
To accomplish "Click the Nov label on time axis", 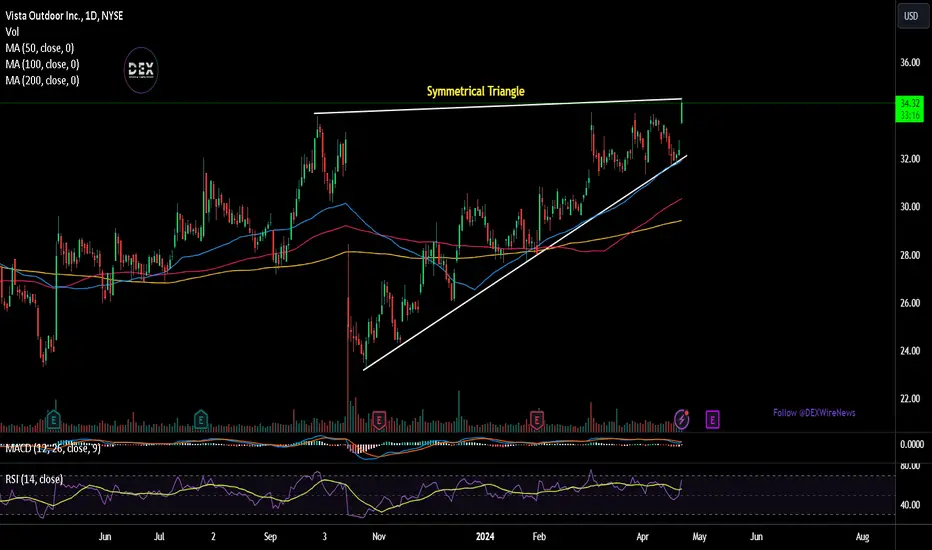I will coord(379,536).
